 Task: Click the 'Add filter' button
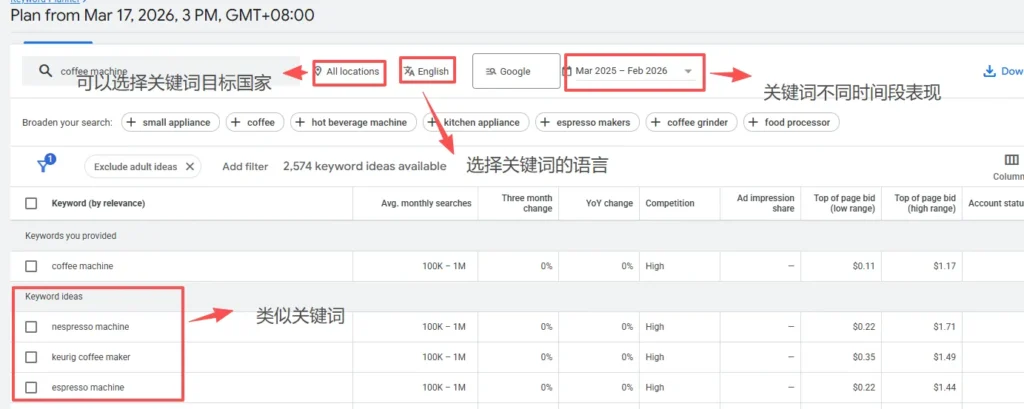pos(245,167)
